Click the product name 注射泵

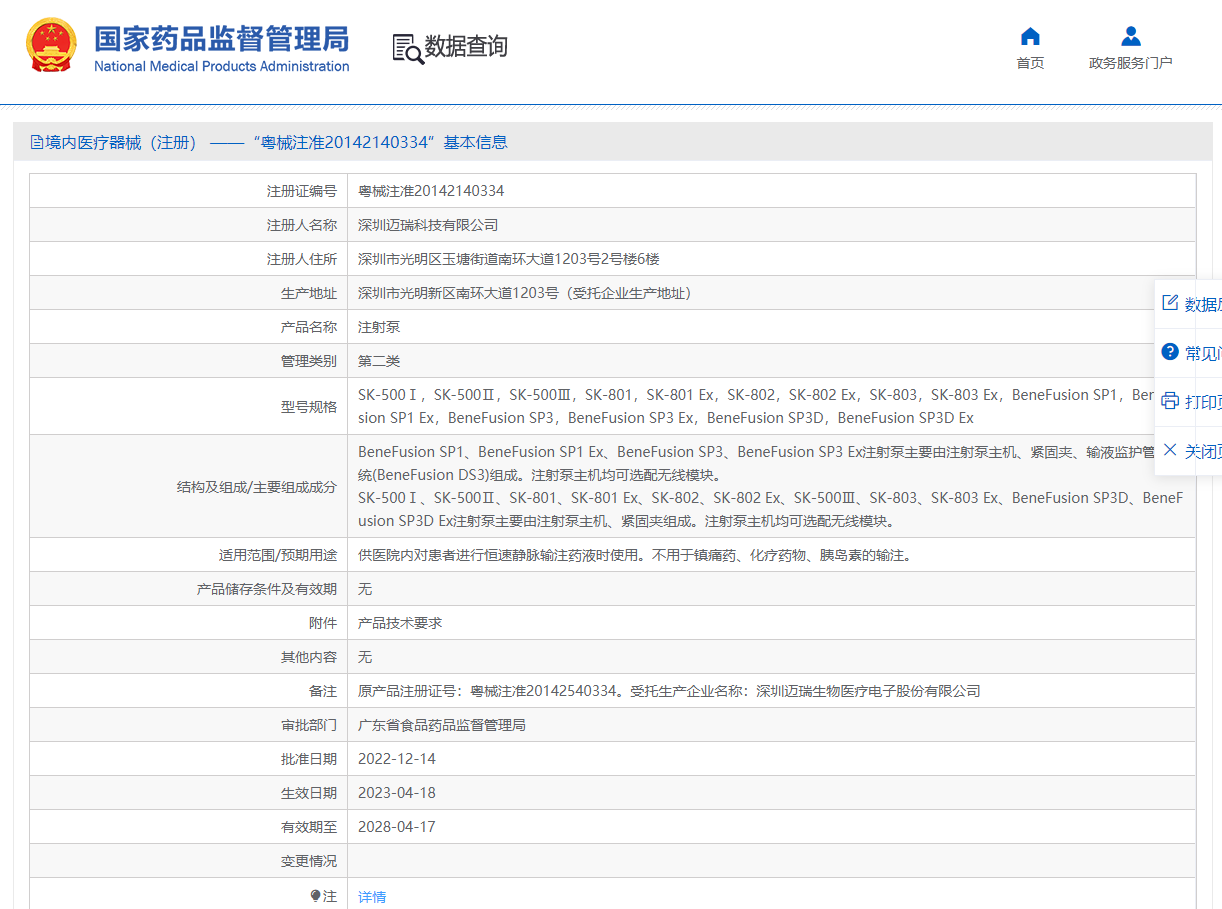tap(379, 327)
